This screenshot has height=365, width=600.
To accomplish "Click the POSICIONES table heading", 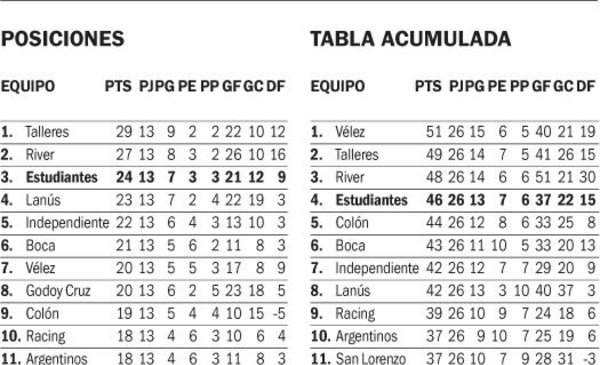I will (63, 39).
